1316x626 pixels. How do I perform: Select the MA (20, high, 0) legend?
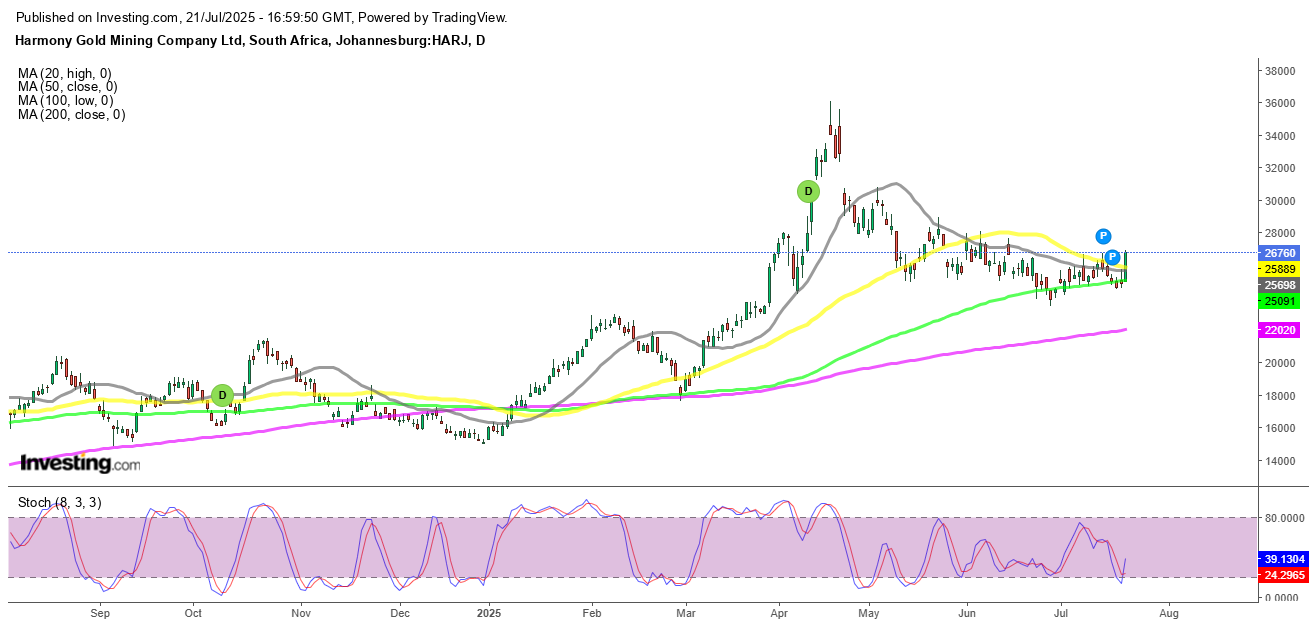coord(65,73)
